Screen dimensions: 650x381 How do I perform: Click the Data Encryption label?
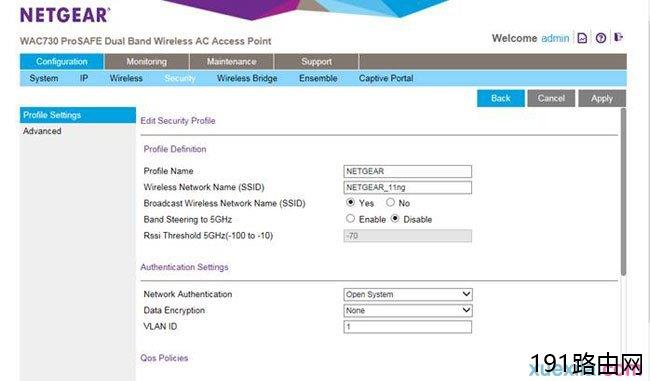pos(174,311)
